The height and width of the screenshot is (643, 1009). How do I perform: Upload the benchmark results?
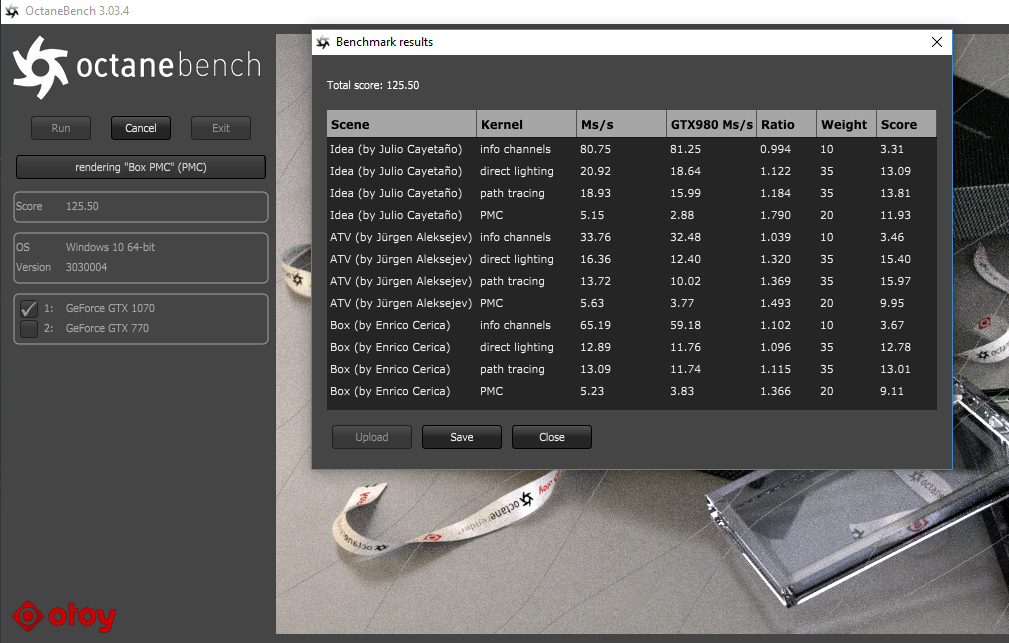[372, 437]
